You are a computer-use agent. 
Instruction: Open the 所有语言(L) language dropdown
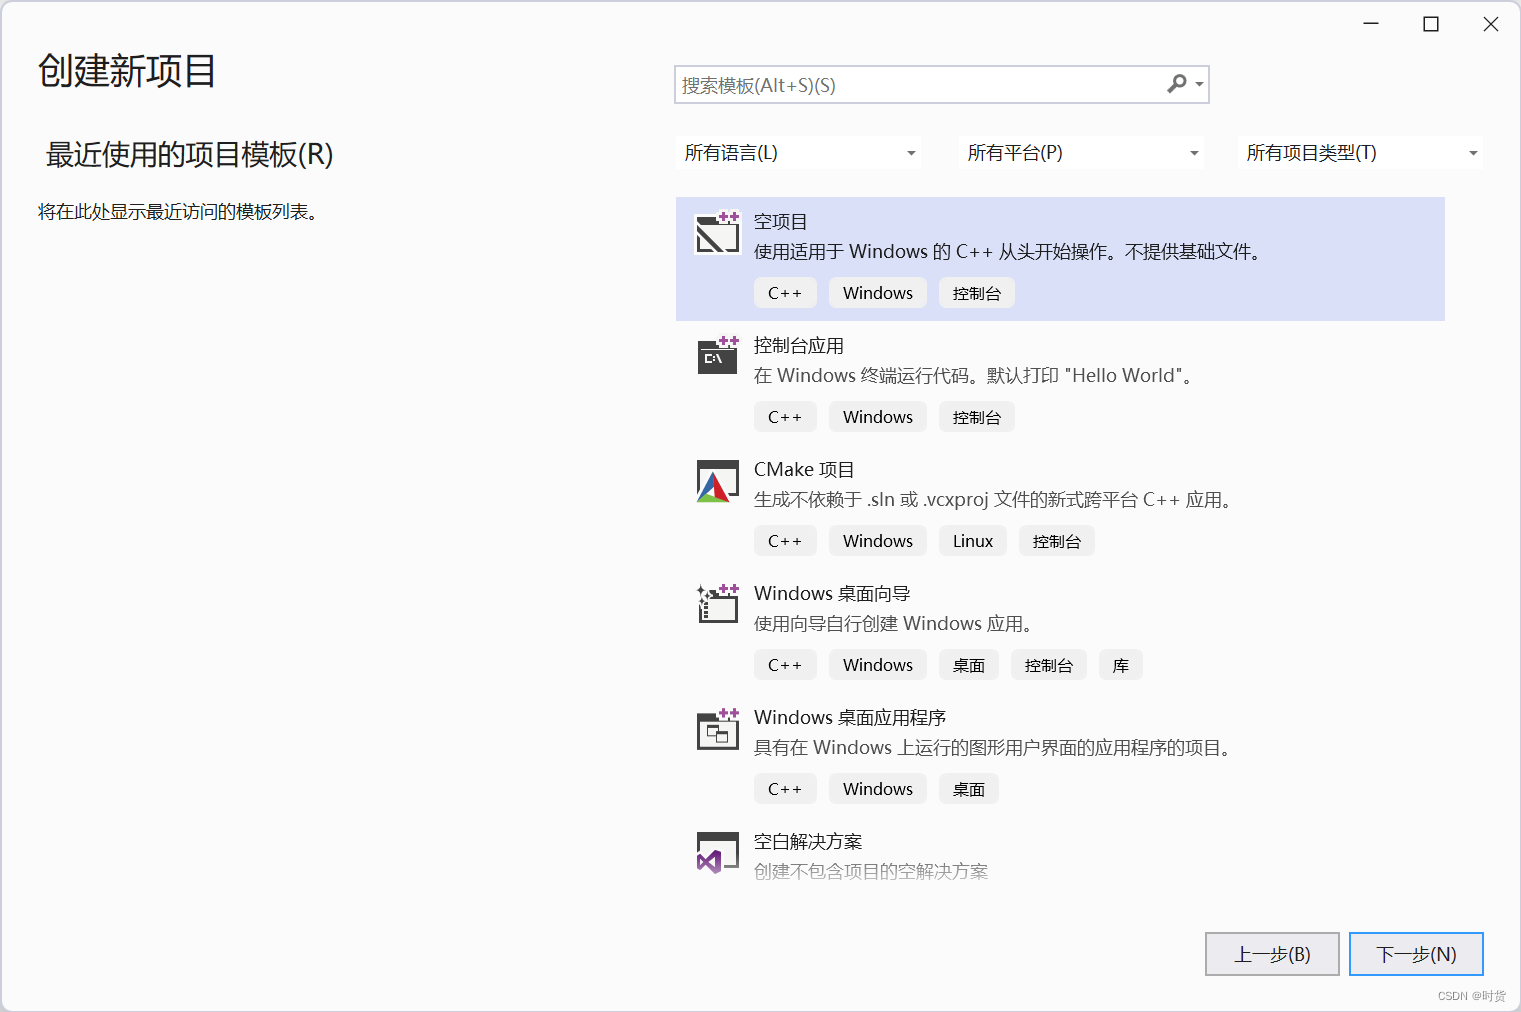point(799,153)
